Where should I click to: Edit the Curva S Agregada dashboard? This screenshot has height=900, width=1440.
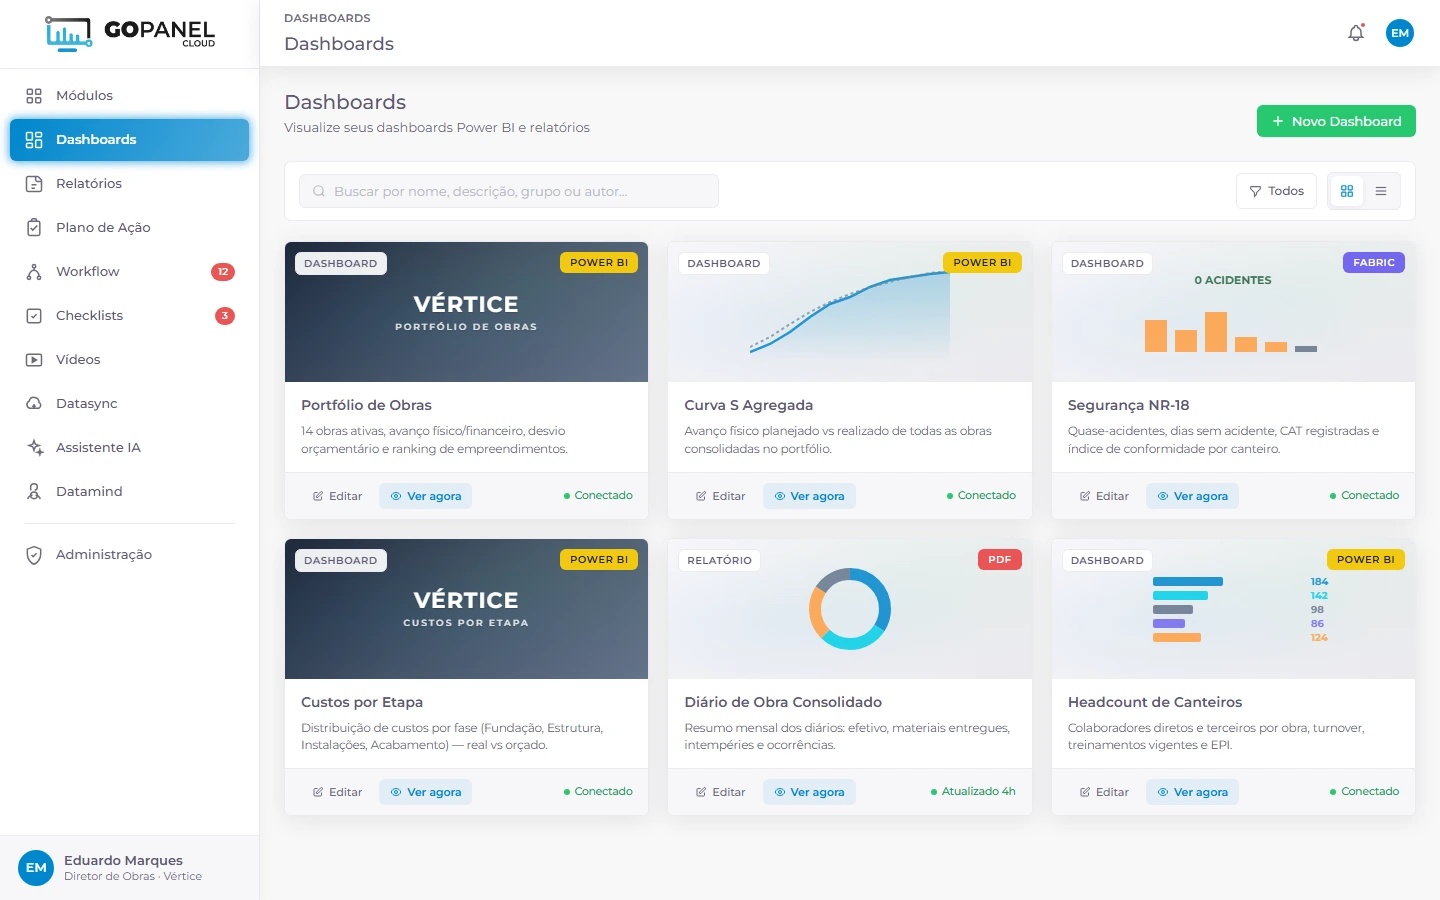721,496
